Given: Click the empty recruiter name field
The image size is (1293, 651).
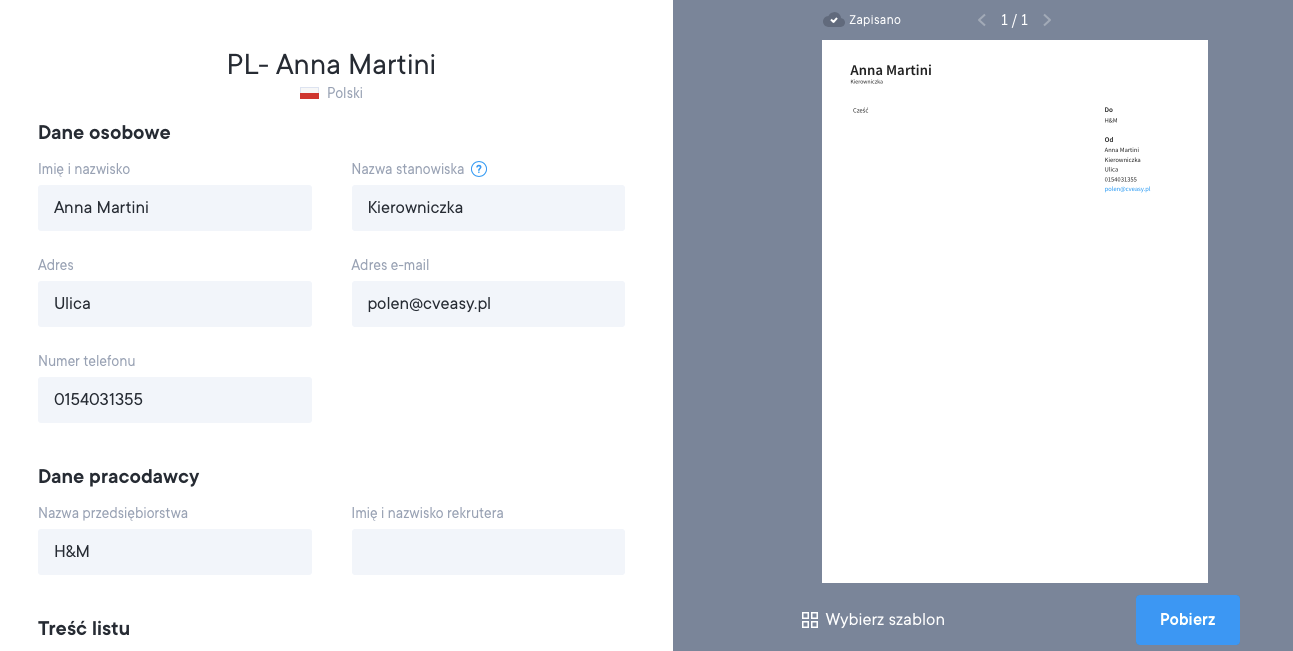Looking at the screenshot, I should (x=488, y=552).
